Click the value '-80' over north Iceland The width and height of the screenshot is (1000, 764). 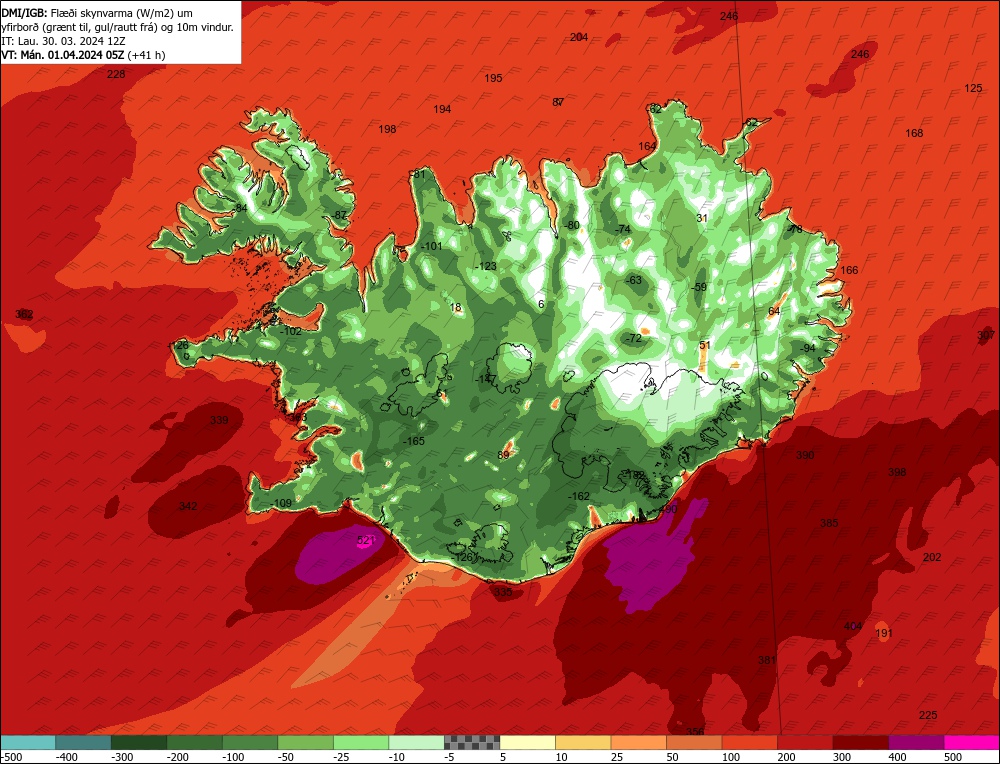[572, 224]
